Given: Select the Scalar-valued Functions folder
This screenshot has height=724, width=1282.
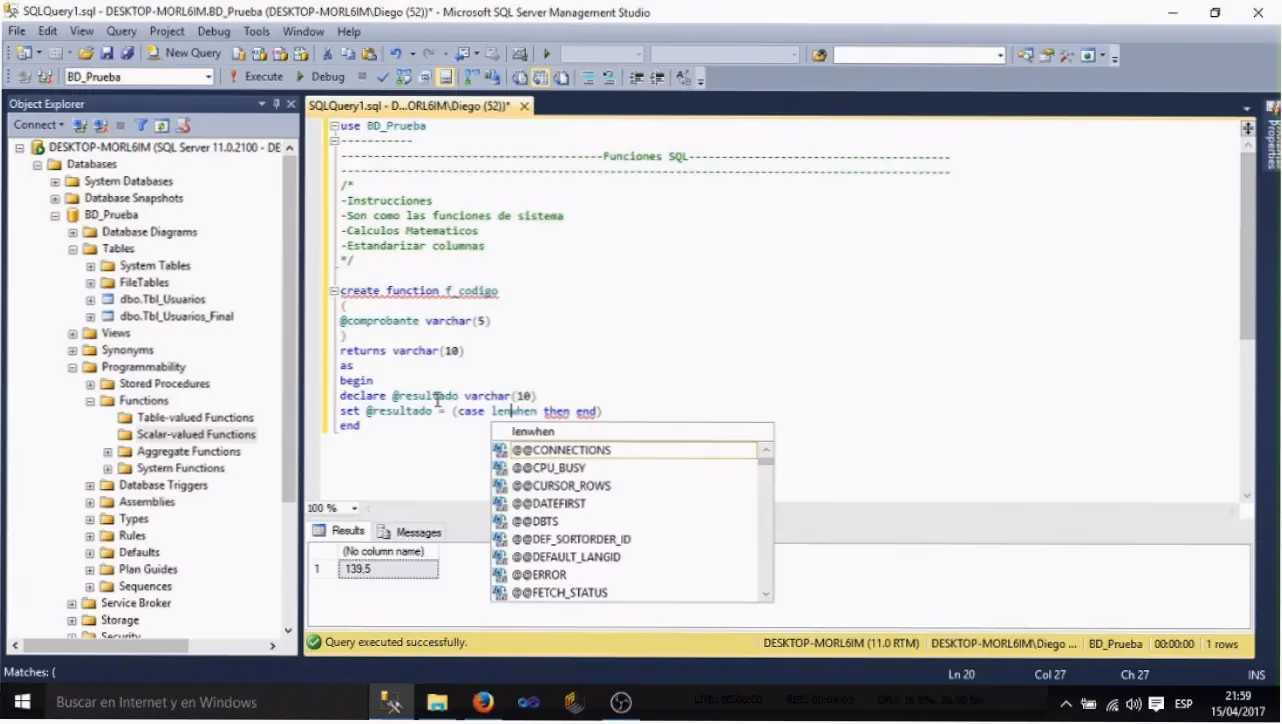Looking at the screenshot, I should (x=196, y=435).
